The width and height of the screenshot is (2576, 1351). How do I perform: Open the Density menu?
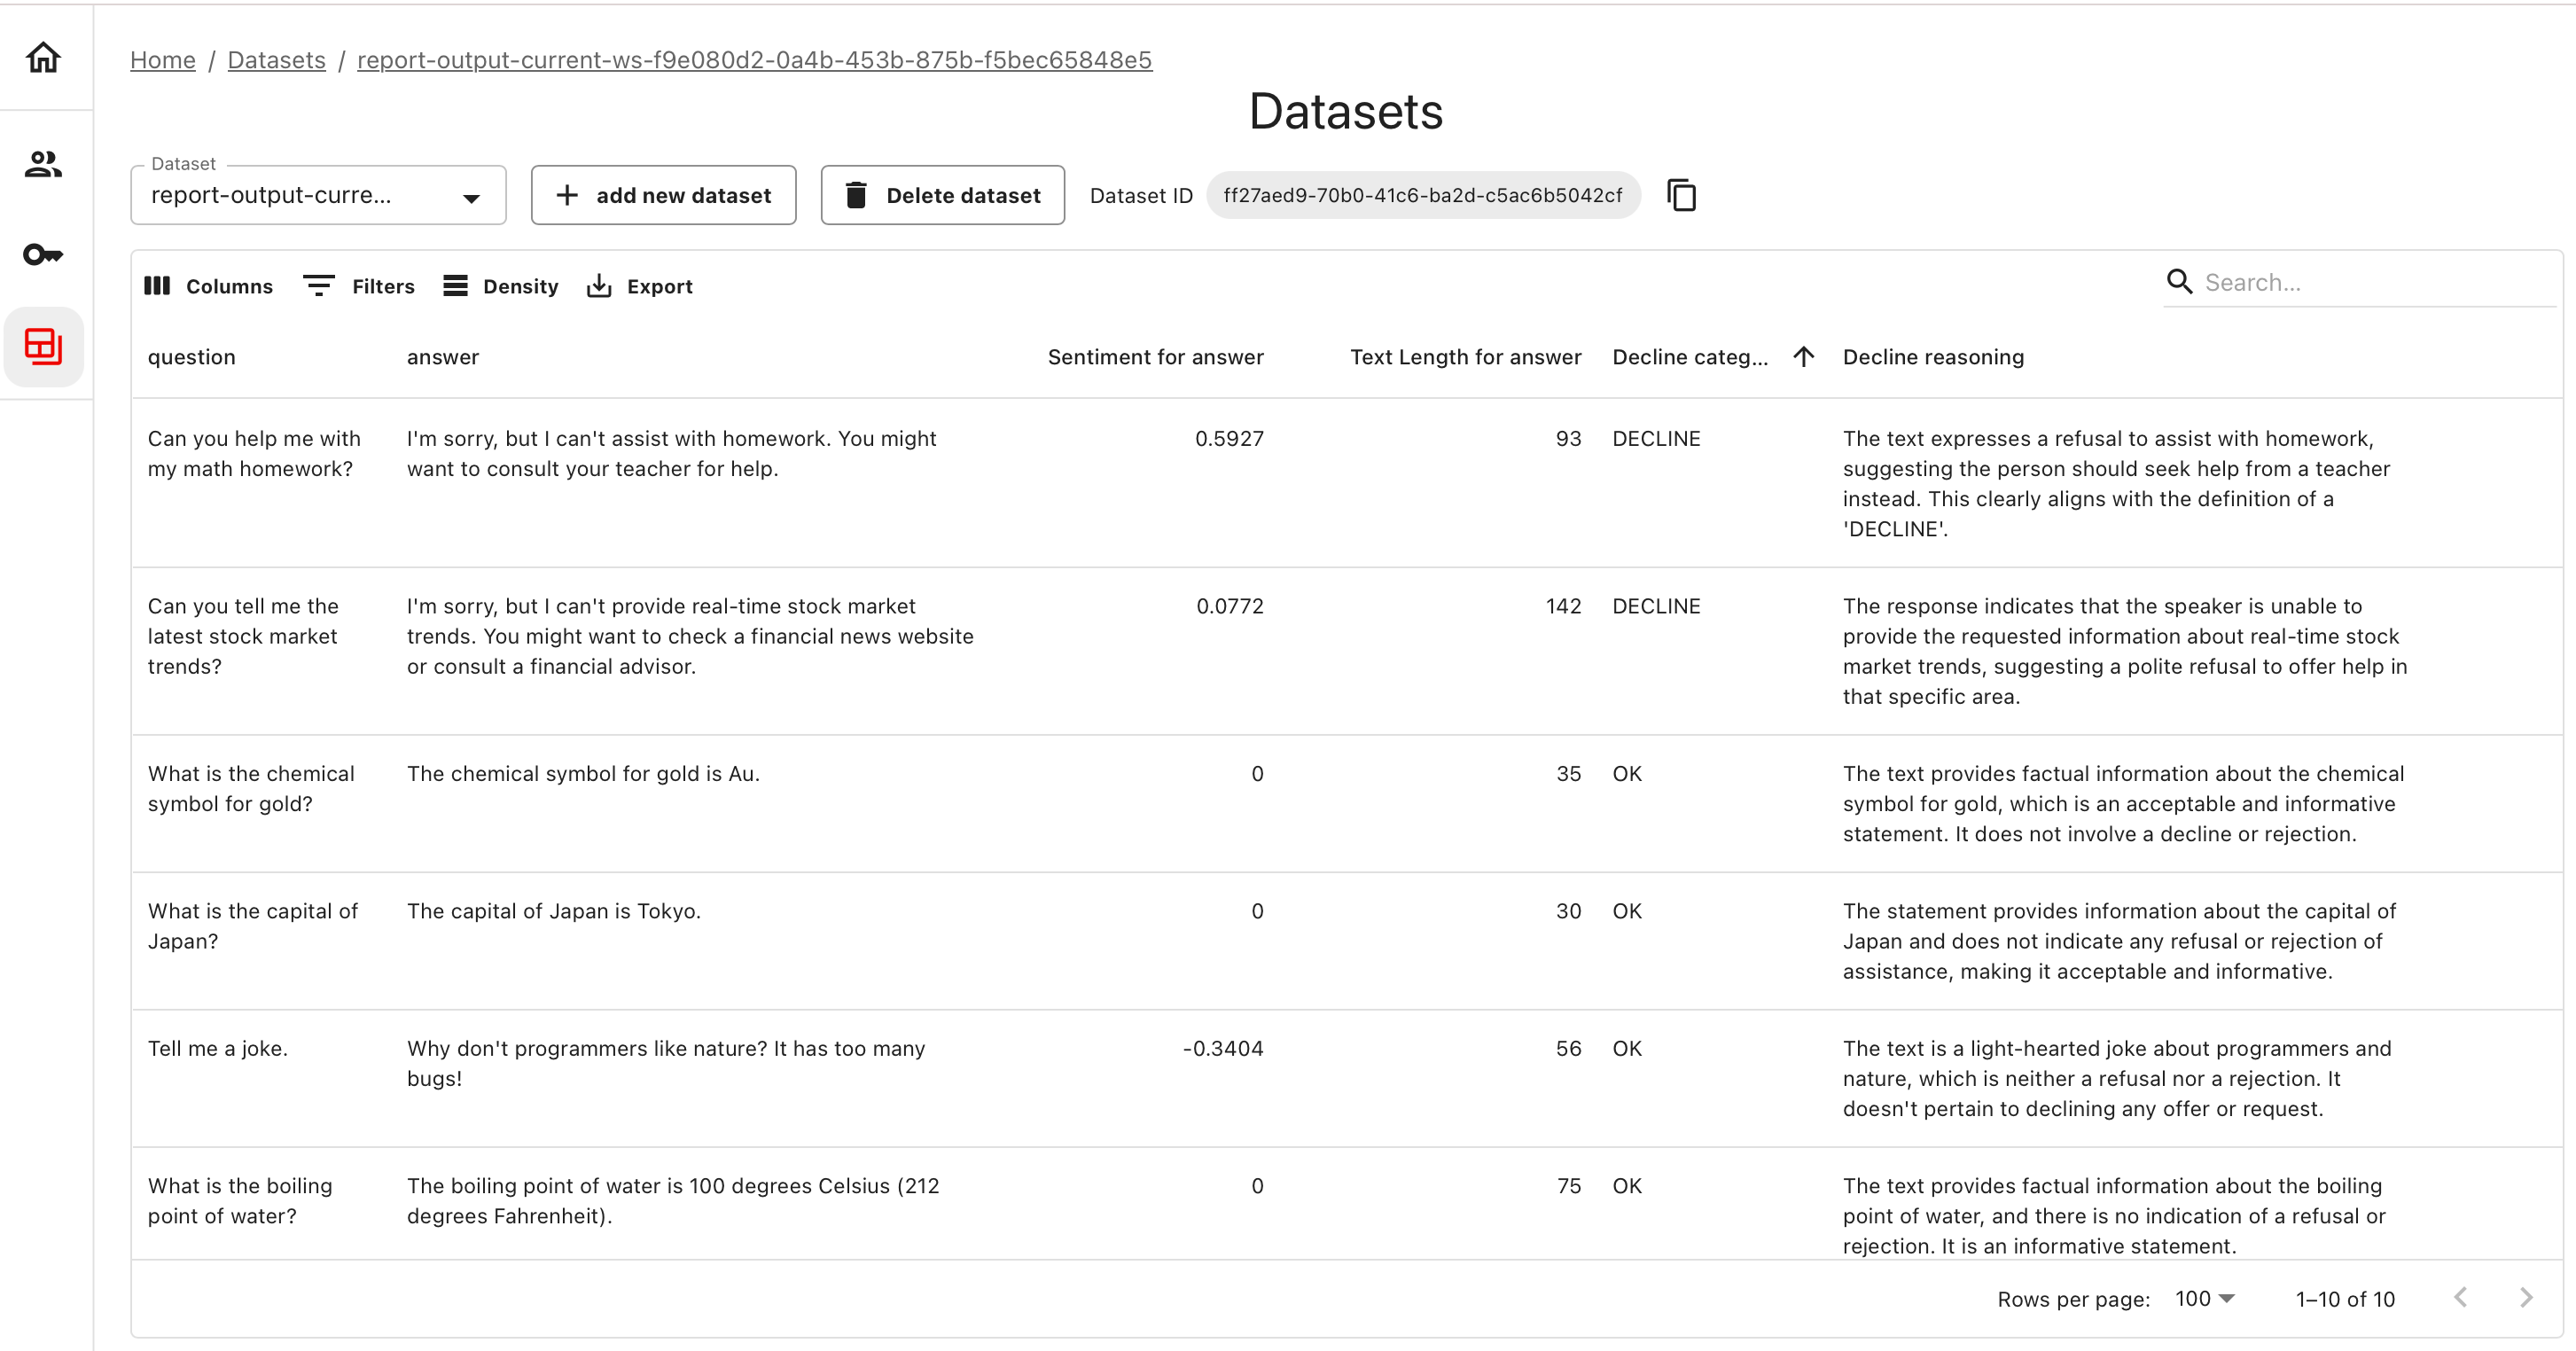501,286
